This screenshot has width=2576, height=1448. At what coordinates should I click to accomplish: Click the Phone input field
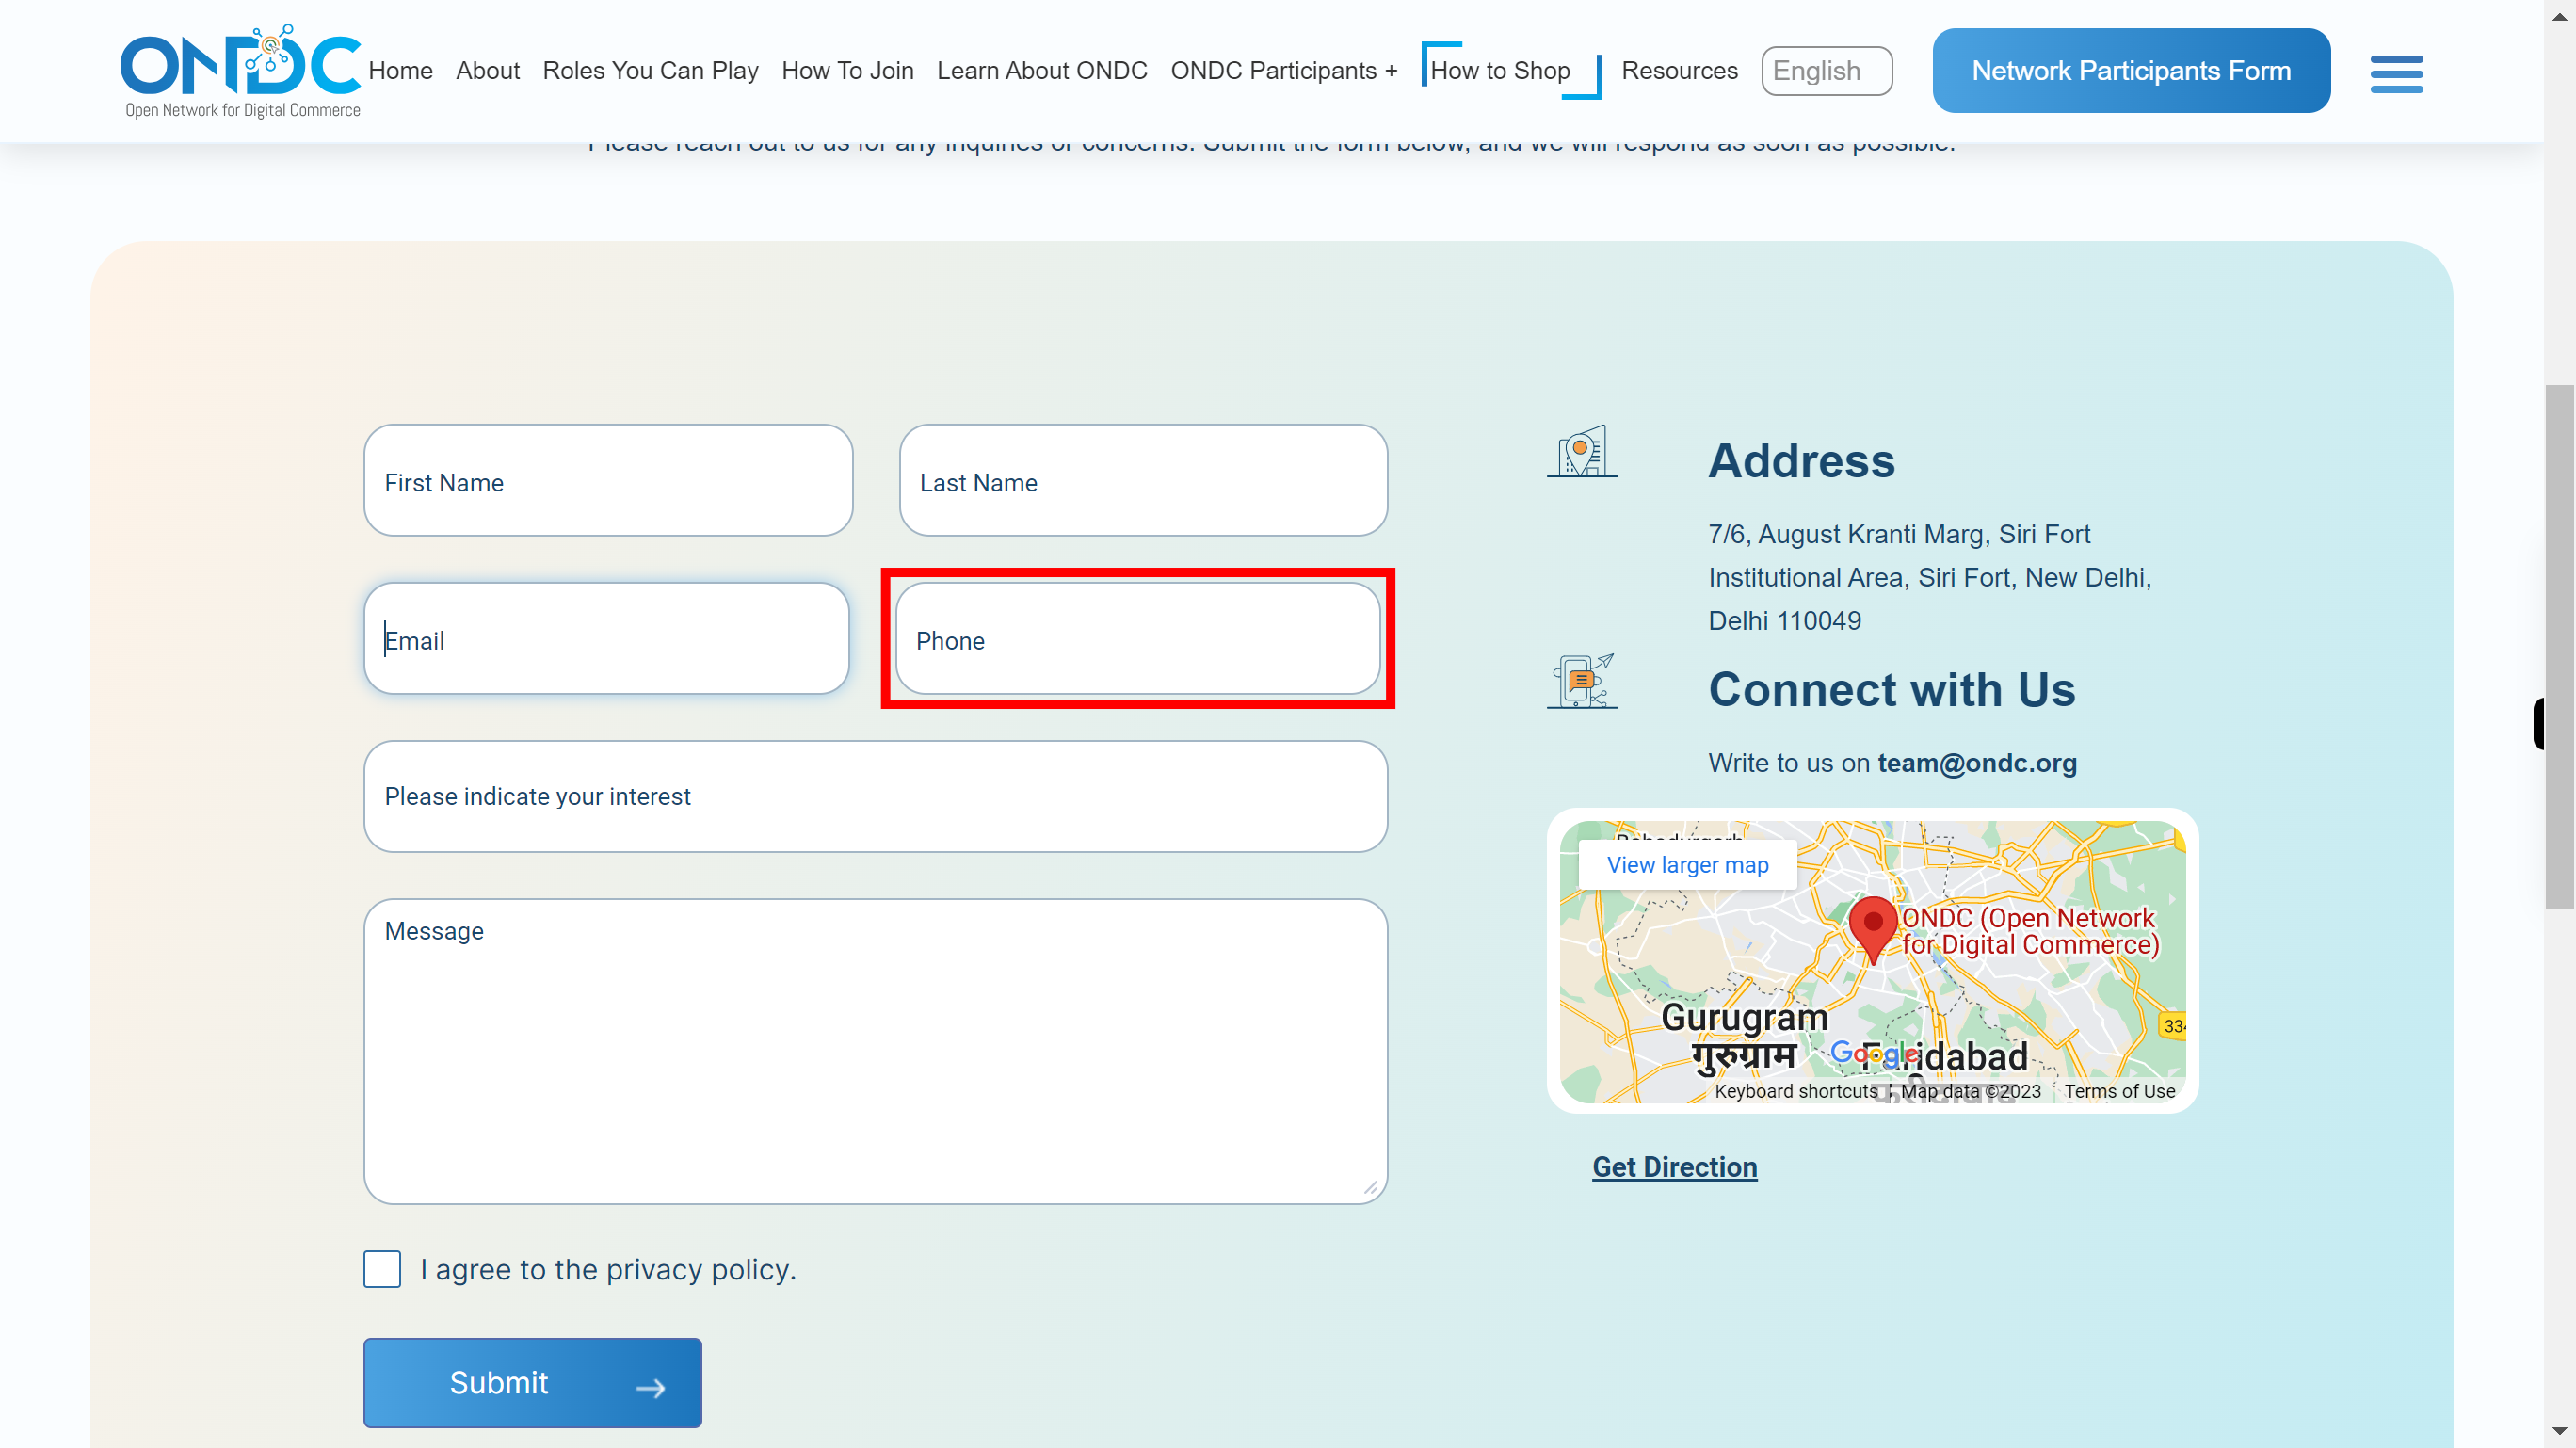[x=1139, y=639]
